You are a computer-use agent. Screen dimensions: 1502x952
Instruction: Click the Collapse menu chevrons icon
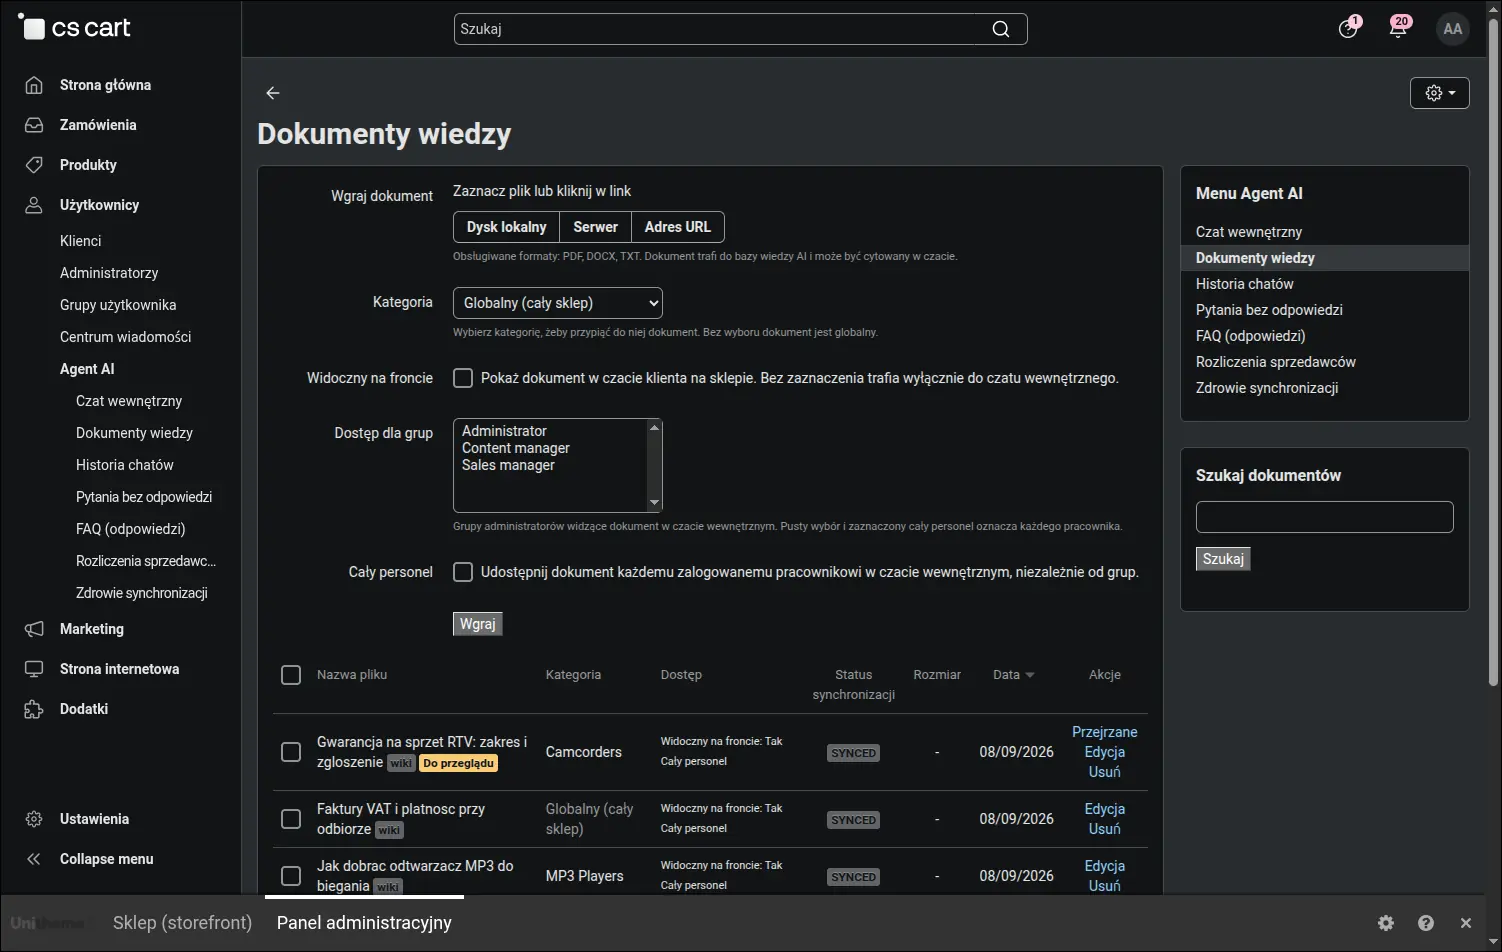point(34,859)
